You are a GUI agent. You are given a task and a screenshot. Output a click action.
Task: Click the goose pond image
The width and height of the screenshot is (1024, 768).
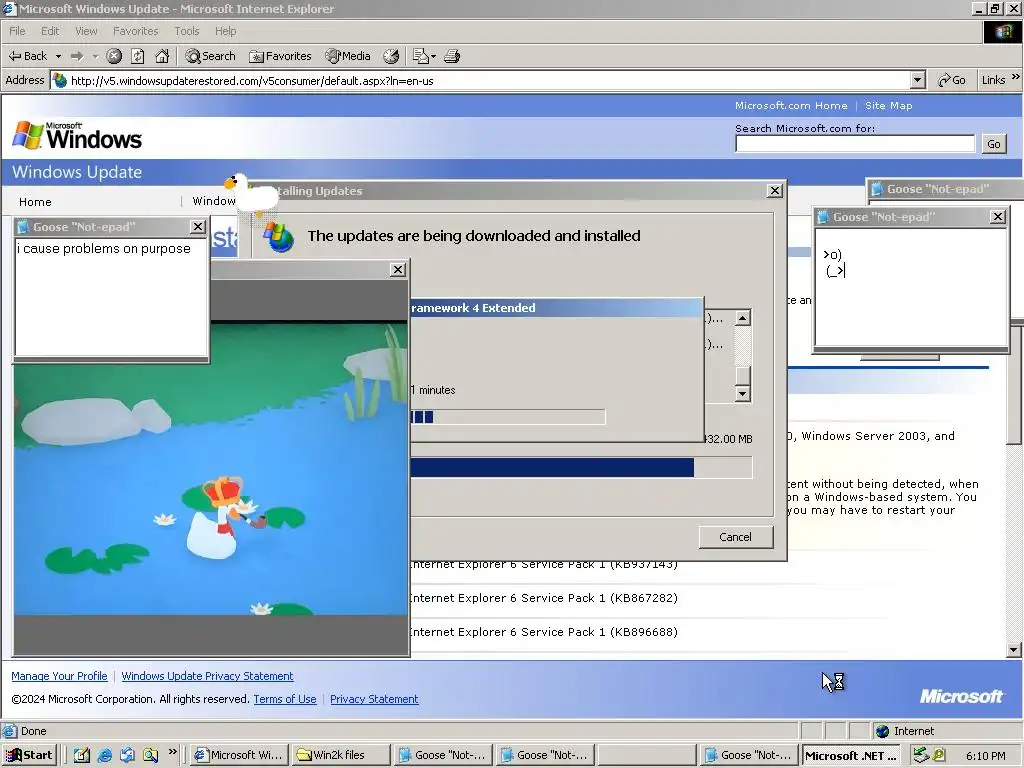point(210,469)
